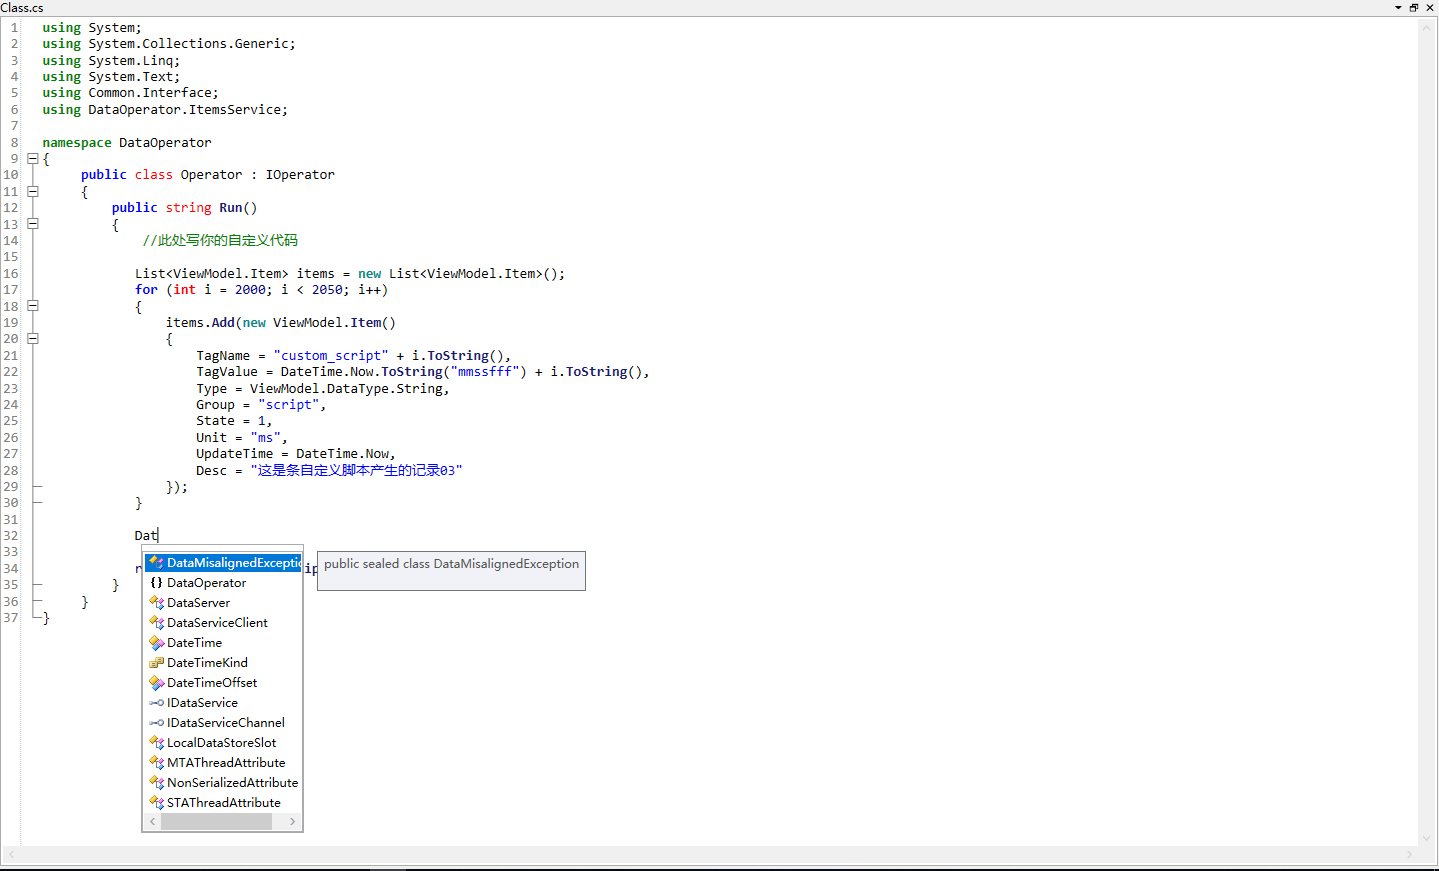Collapse the Operator class block on line 11
Viewport: 1439px width, 871px height.
click(x=33, y=191)
